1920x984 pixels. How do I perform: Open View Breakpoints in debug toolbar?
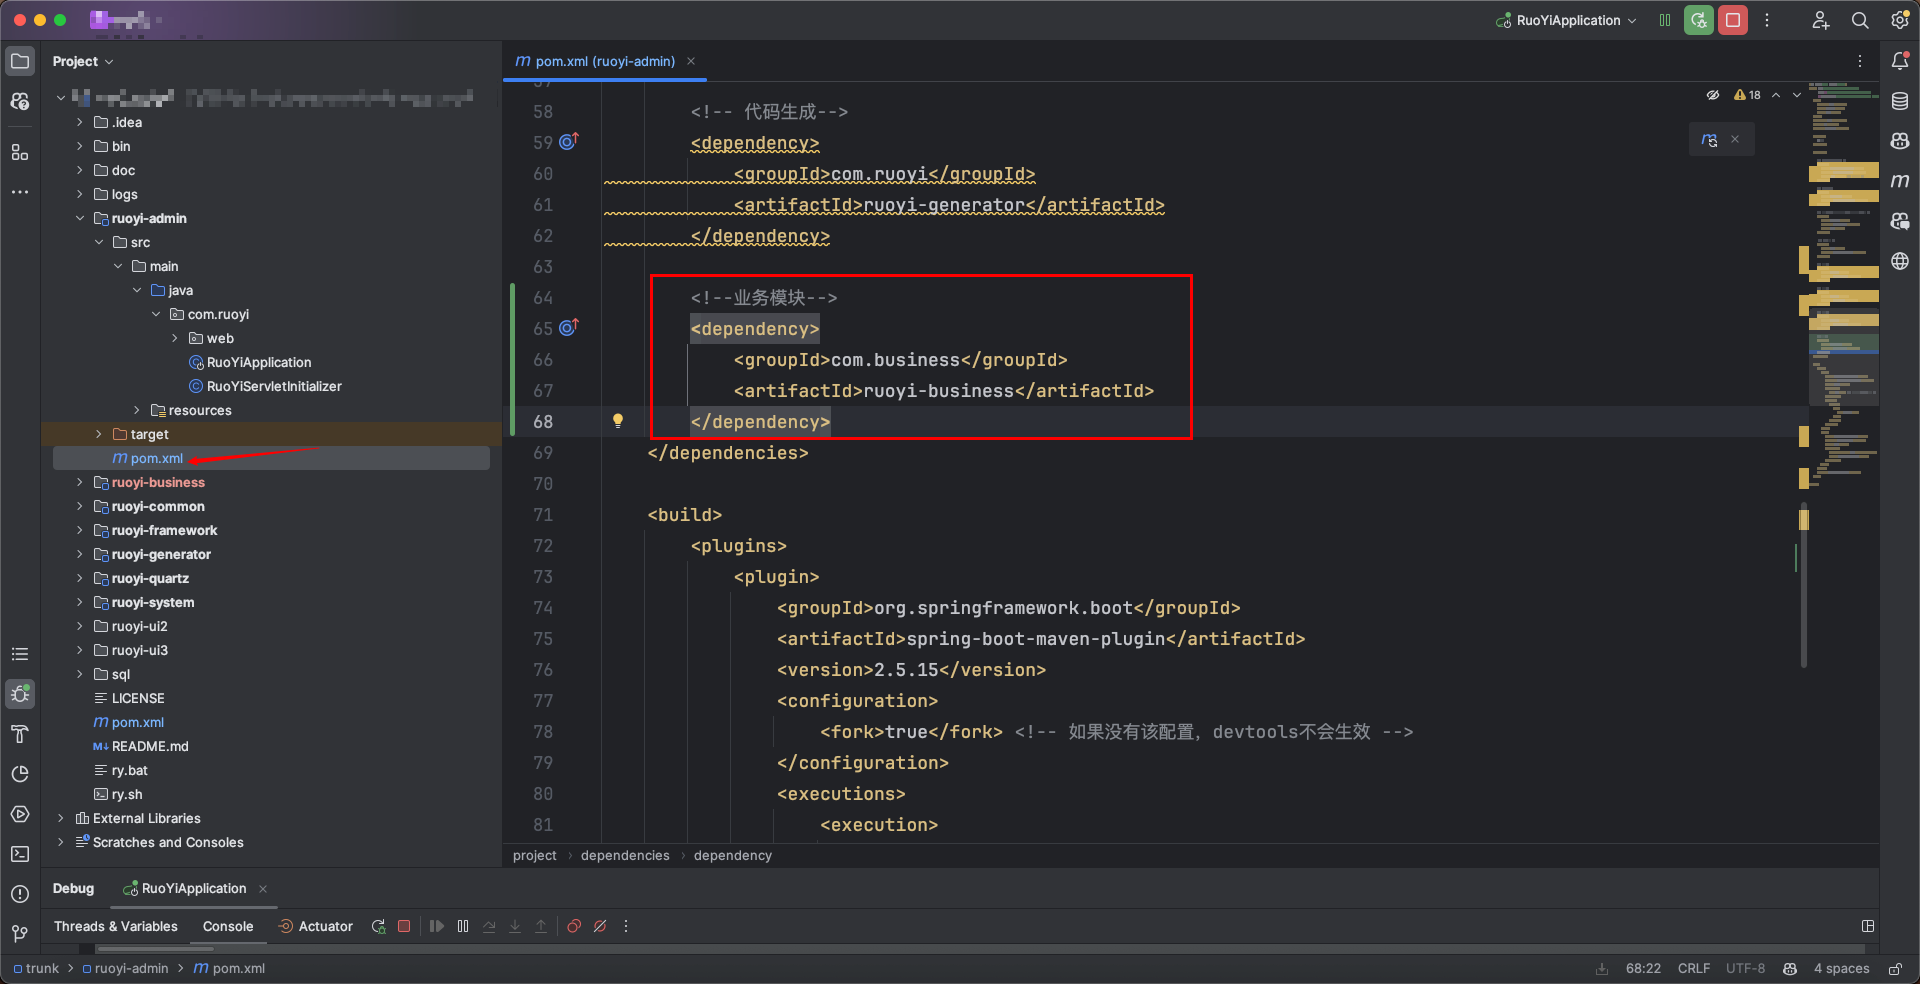[574, 926]
